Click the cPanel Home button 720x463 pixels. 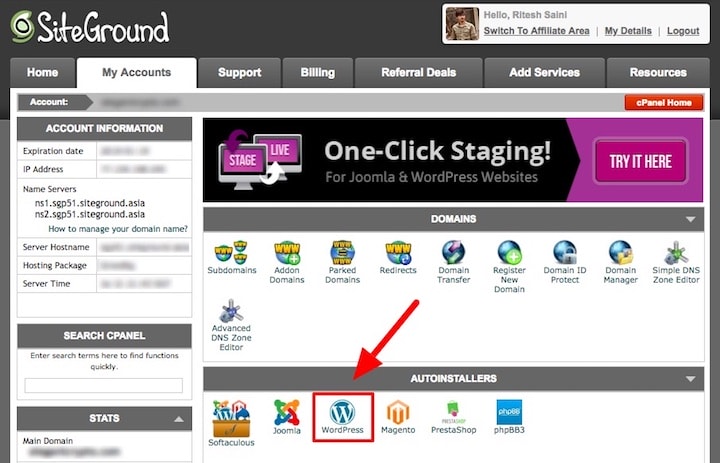coord(664,102)
